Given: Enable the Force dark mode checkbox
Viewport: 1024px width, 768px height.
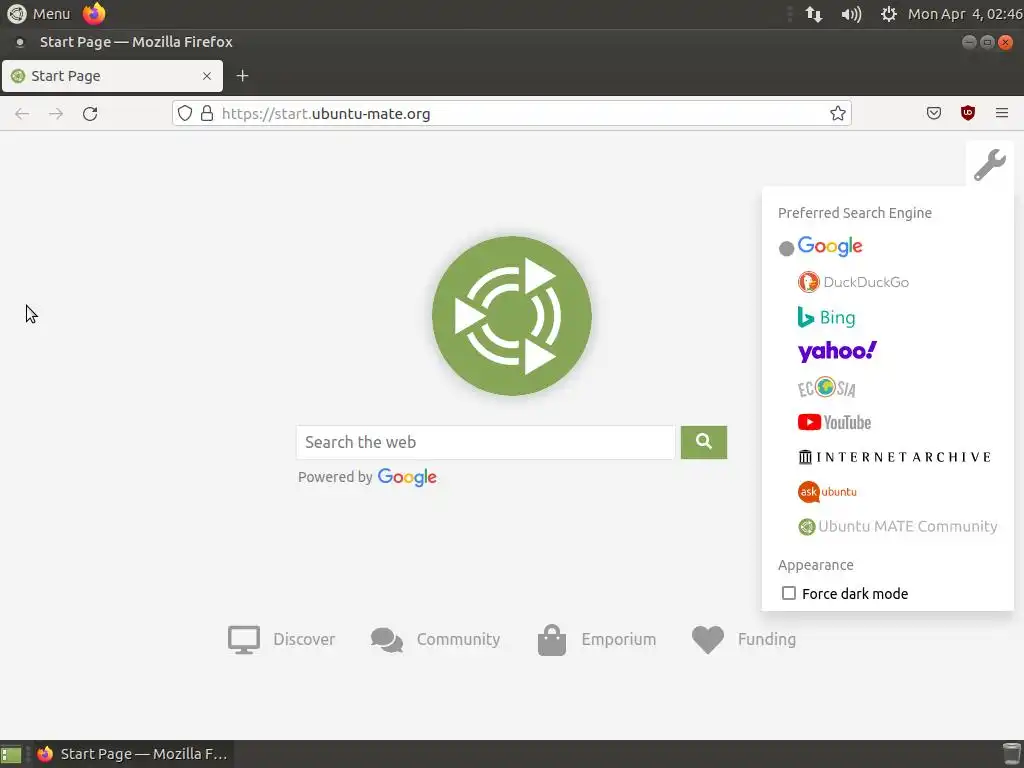Looking at the screenshot, I should pyautogui.click(x=789, y=593).
